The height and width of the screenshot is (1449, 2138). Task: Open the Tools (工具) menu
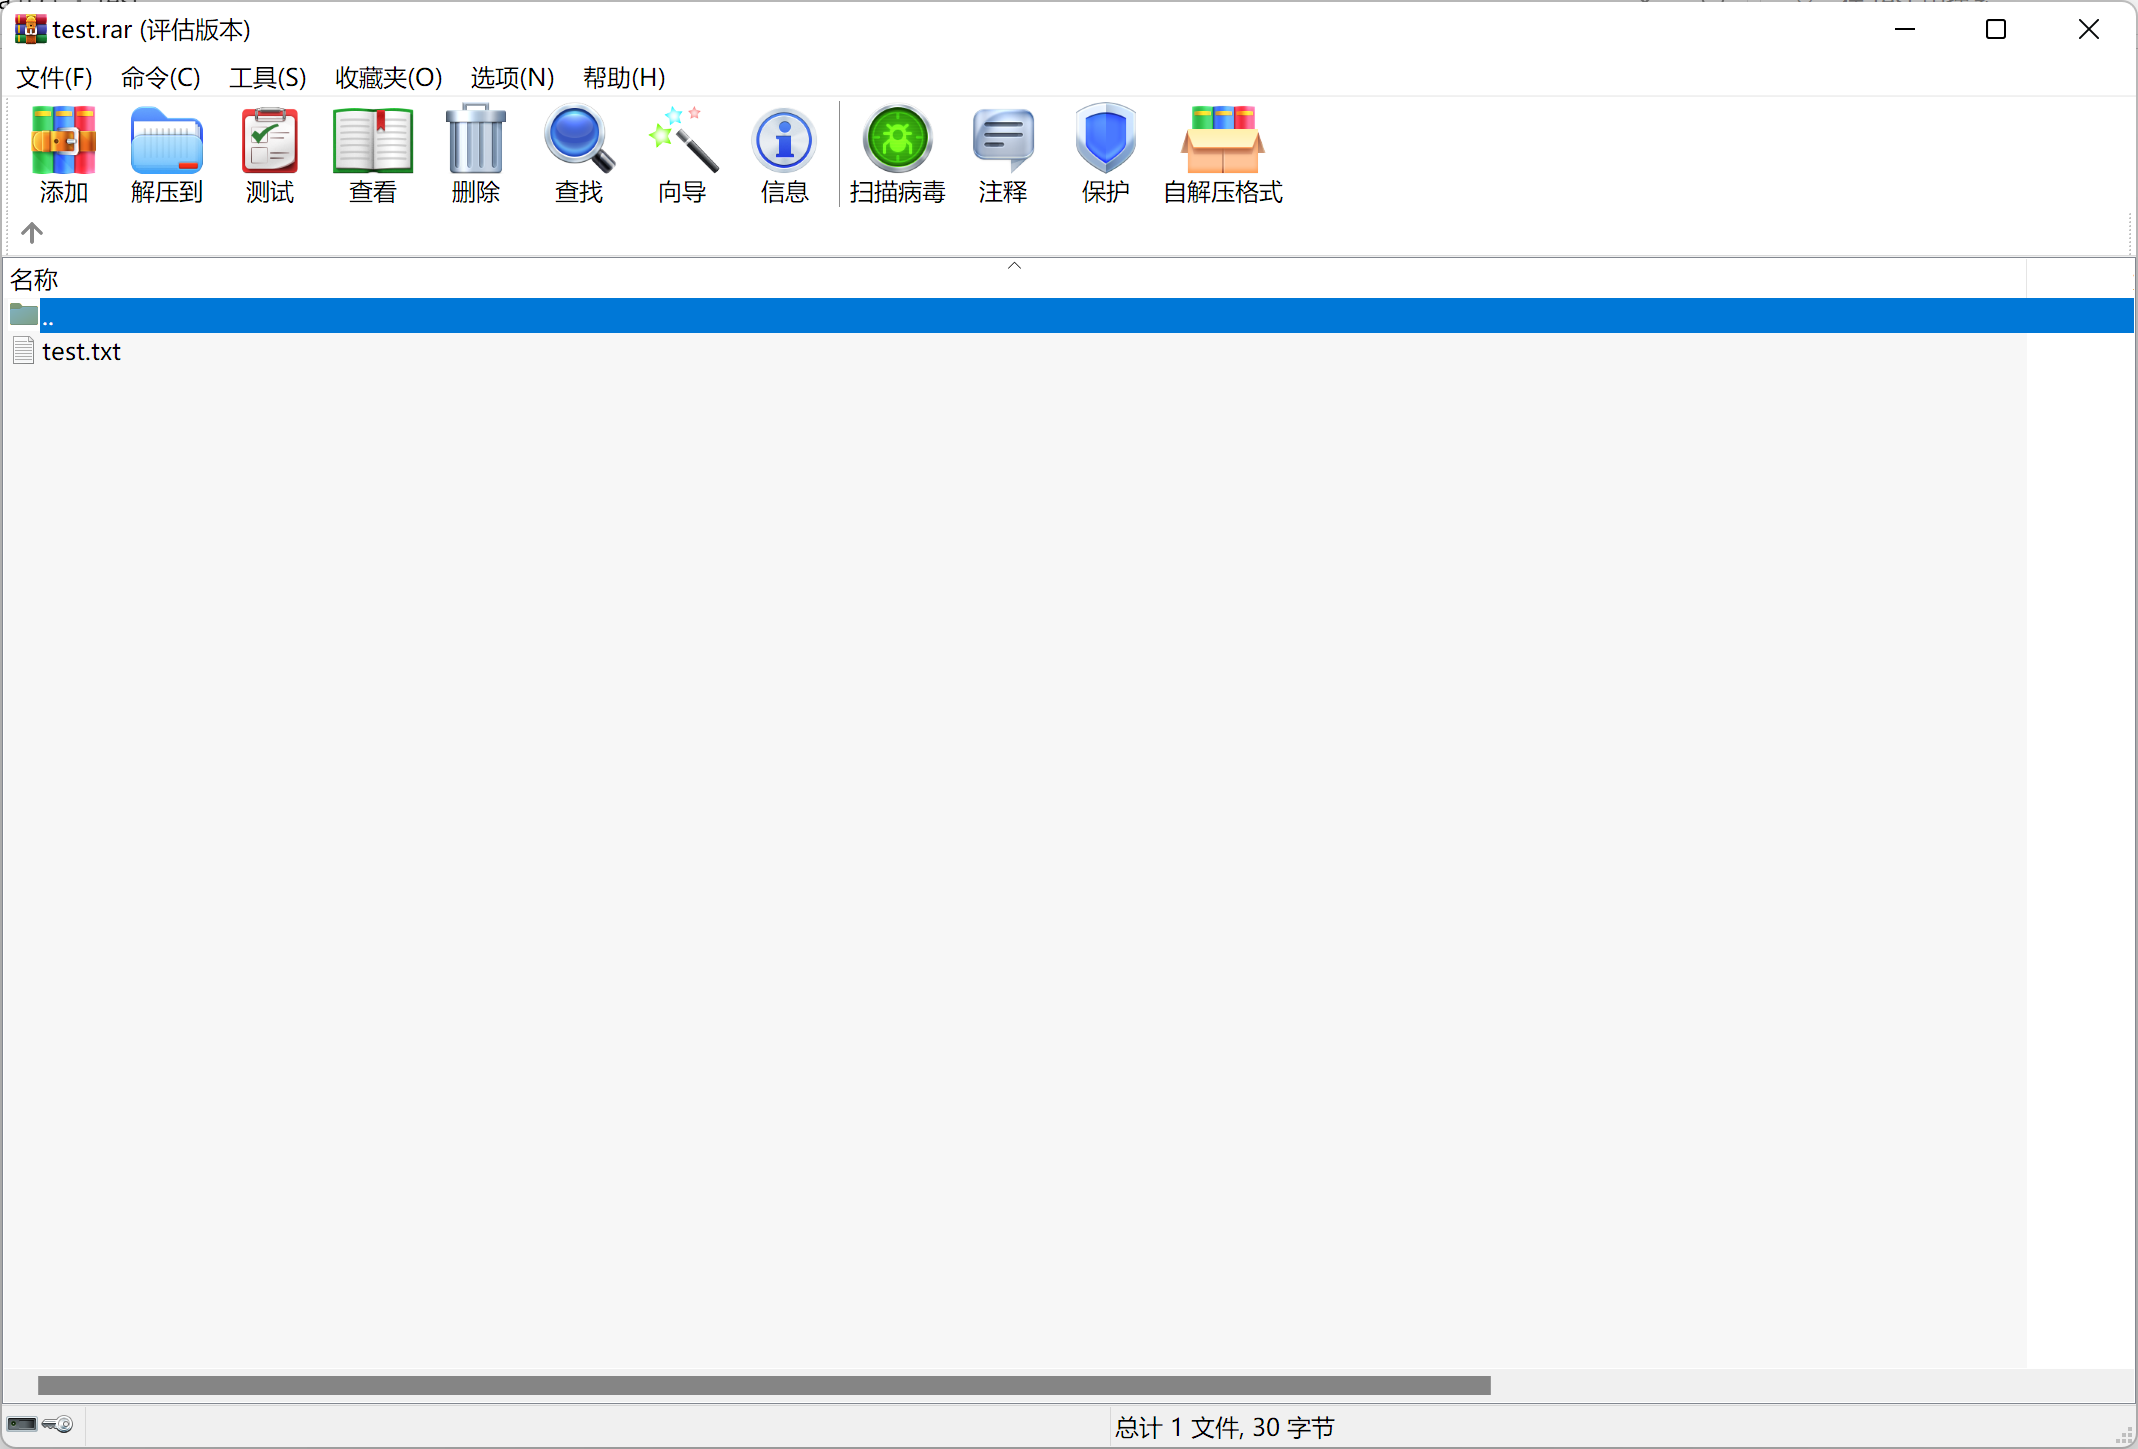(268, 78)
